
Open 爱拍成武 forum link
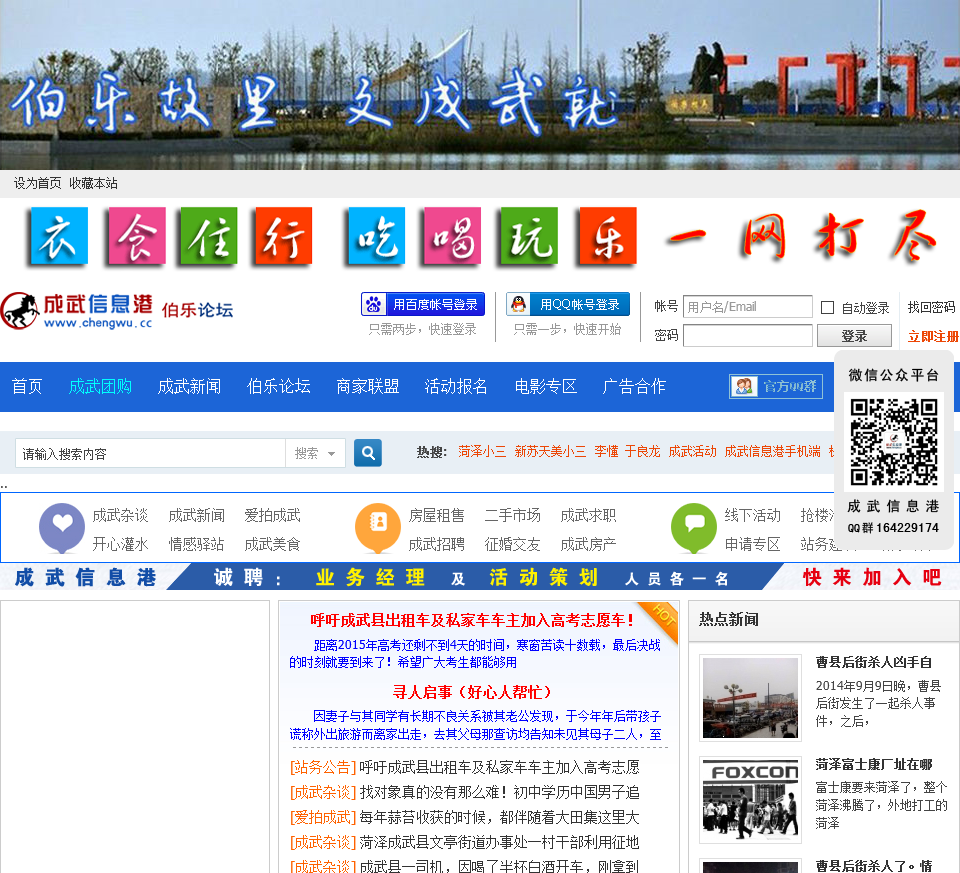(x=272, y=515)
